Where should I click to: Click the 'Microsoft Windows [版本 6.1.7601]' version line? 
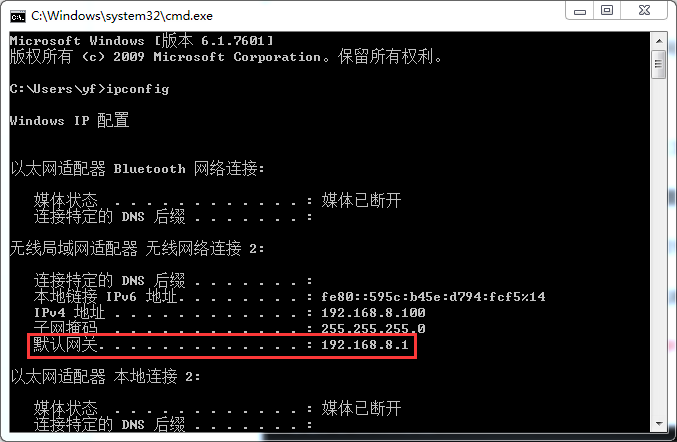pos(142,41)
